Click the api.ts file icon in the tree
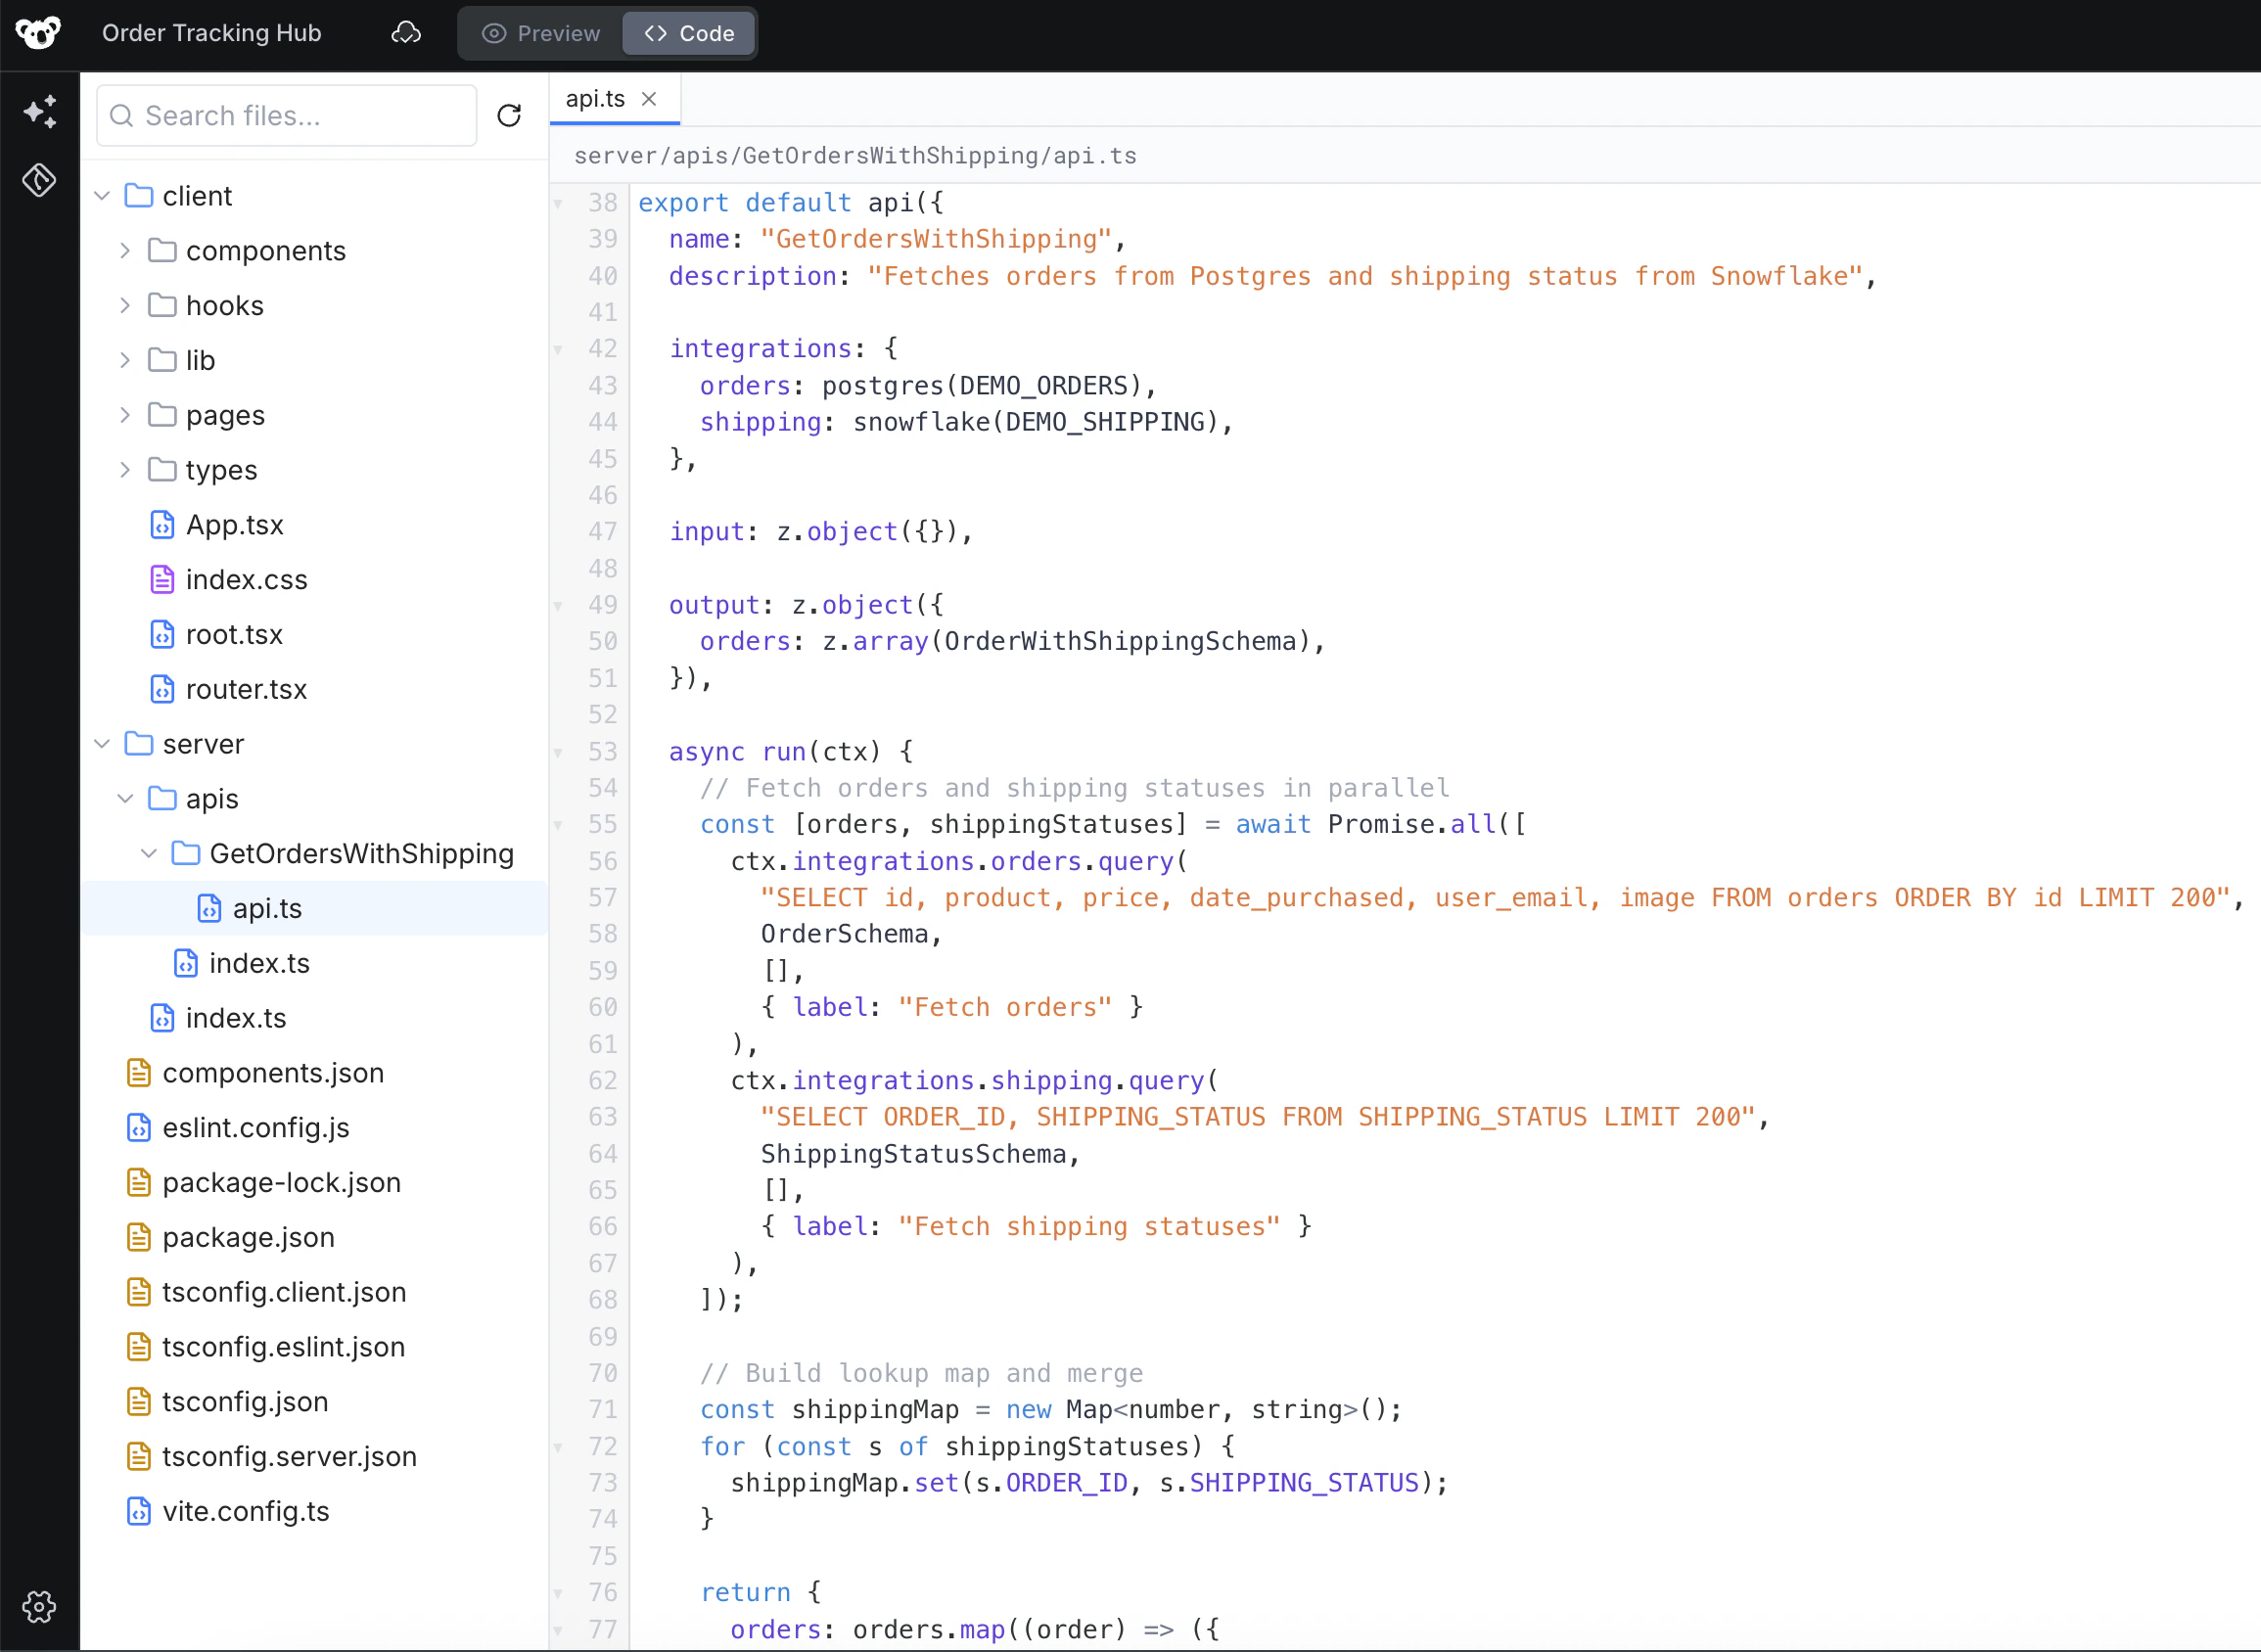 click(208, 908)
